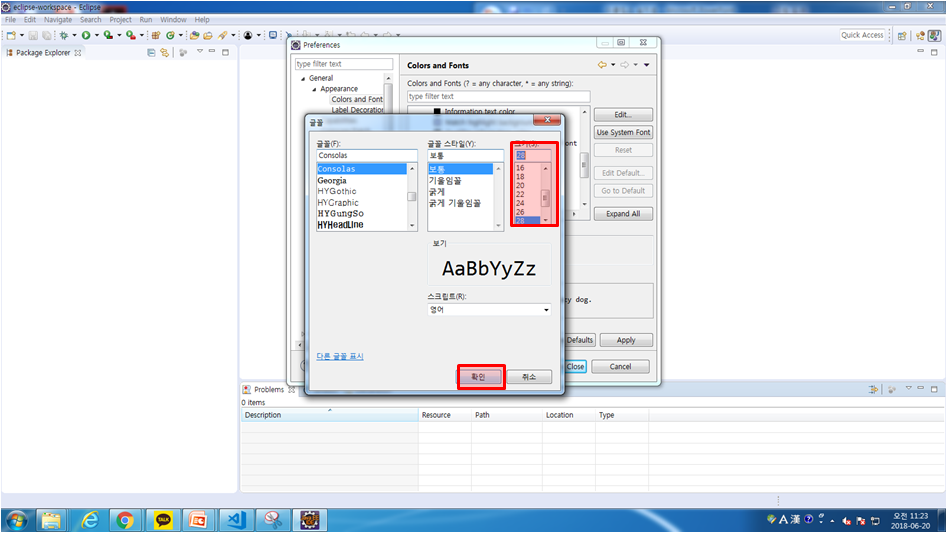Viewport: 947px width, 533px height.
Task: Open the New wizard dropdown arrow
Action: 22,36
